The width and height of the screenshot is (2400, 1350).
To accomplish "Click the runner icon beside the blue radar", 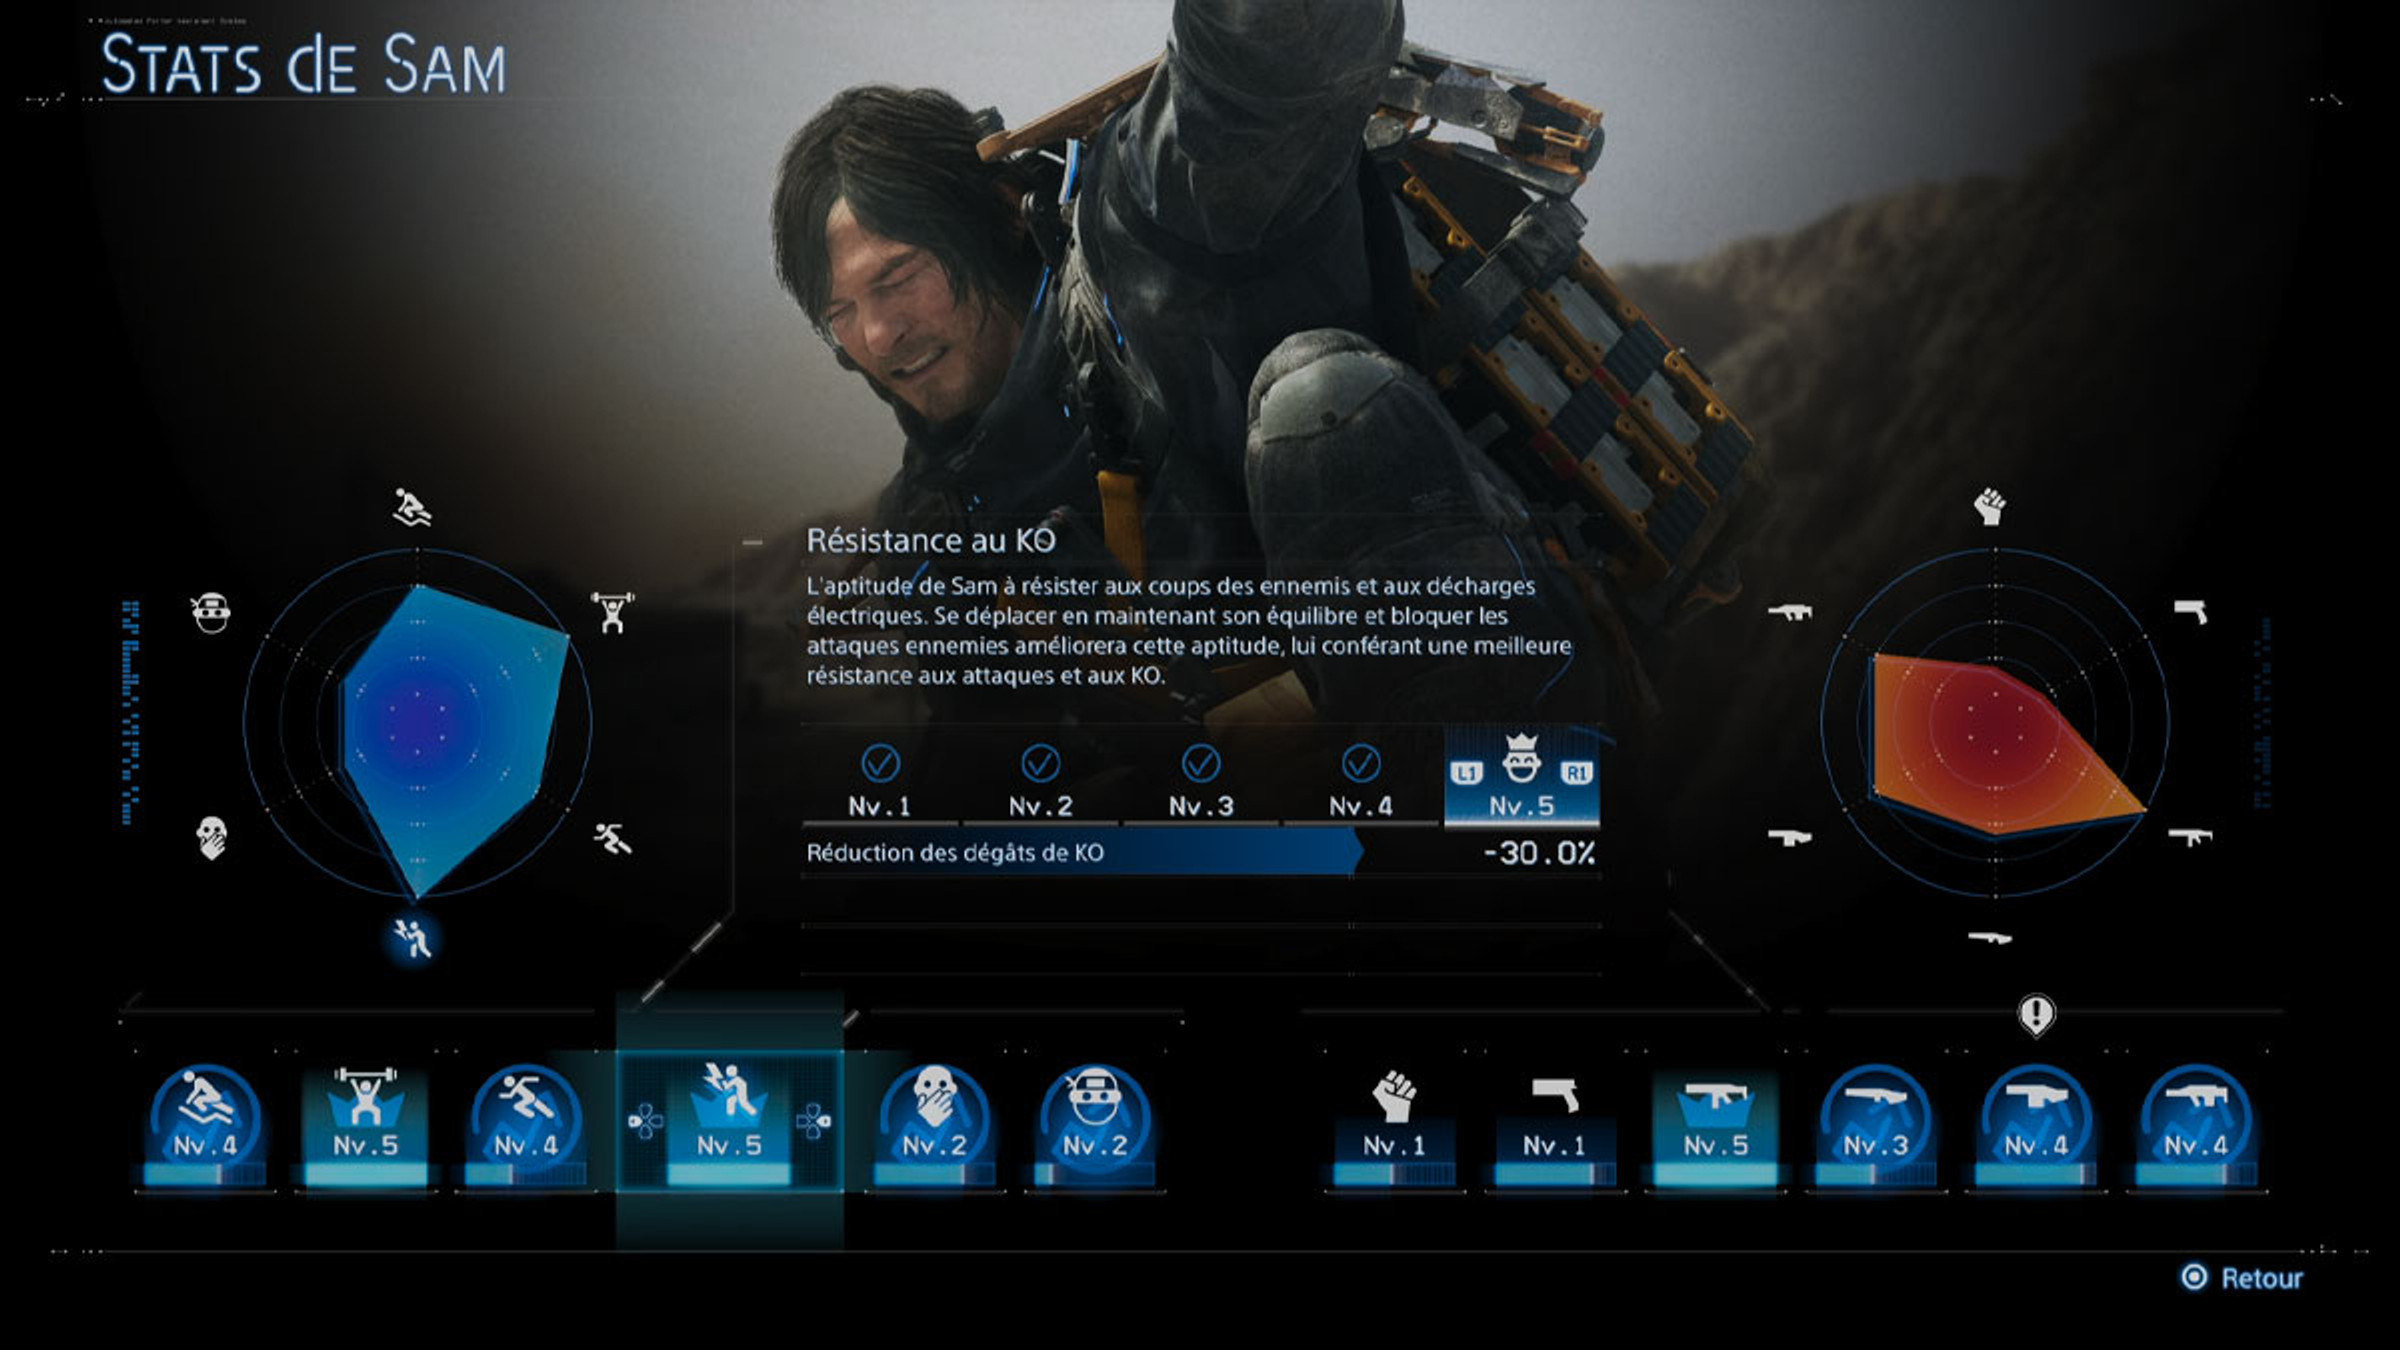I will click(x=612, y=838).
